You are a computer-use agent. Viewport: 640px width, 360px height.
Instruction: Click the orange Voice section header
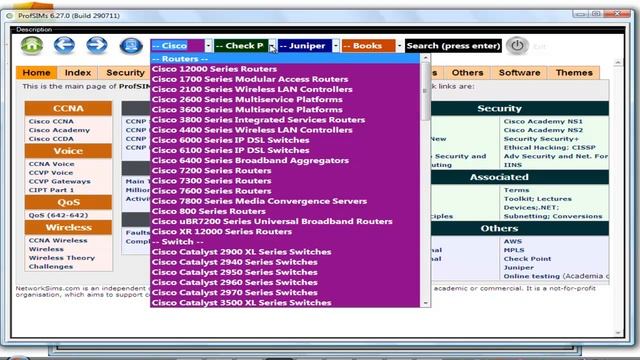[x=68, y=151]
